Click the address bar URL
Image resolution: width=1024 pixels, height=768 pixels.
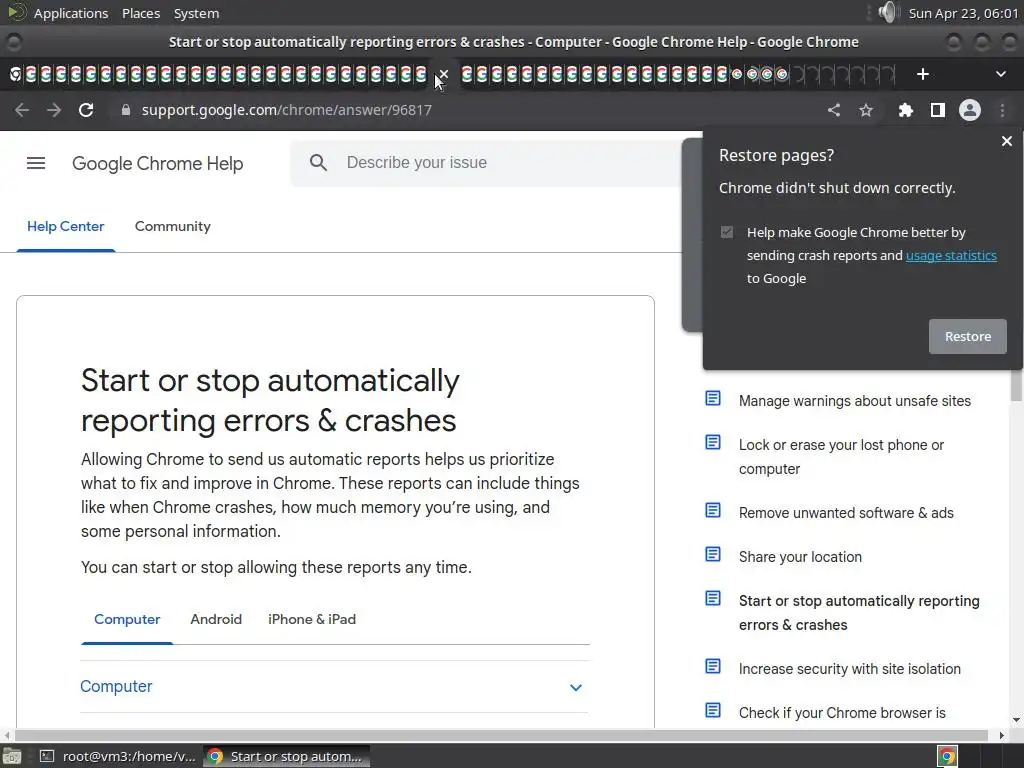pyautogui.click(x=287, y=110)
